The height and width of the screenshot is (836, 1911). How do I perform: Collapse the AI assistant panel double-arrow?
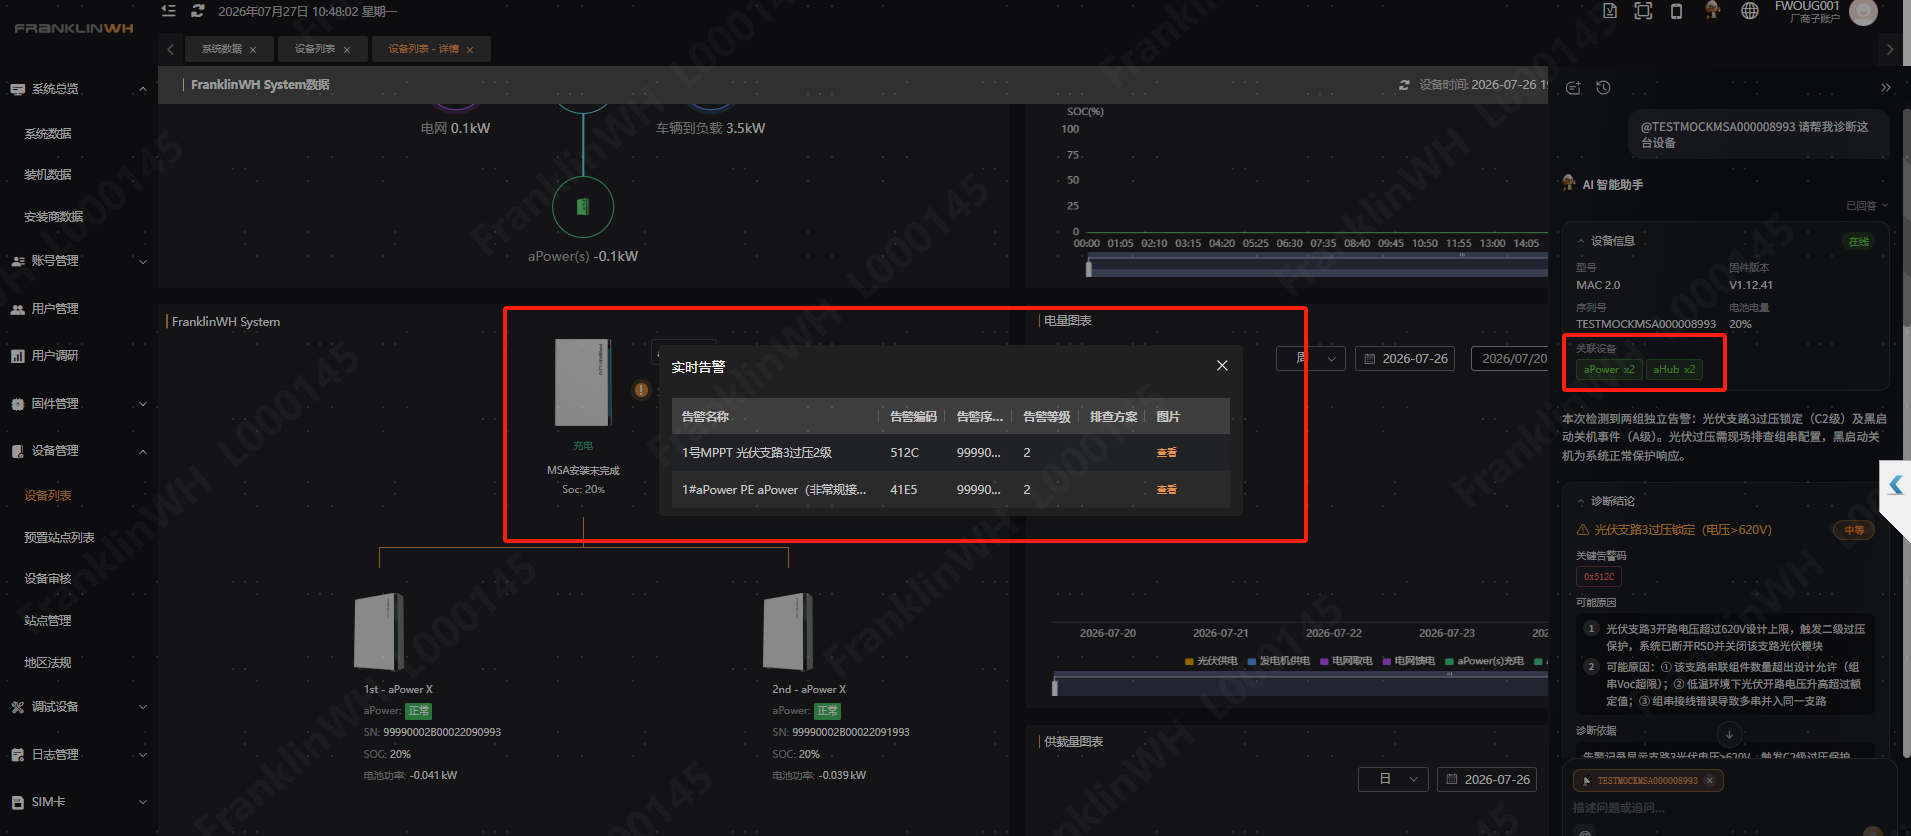pyautogui.click(x=1886, y=88)
